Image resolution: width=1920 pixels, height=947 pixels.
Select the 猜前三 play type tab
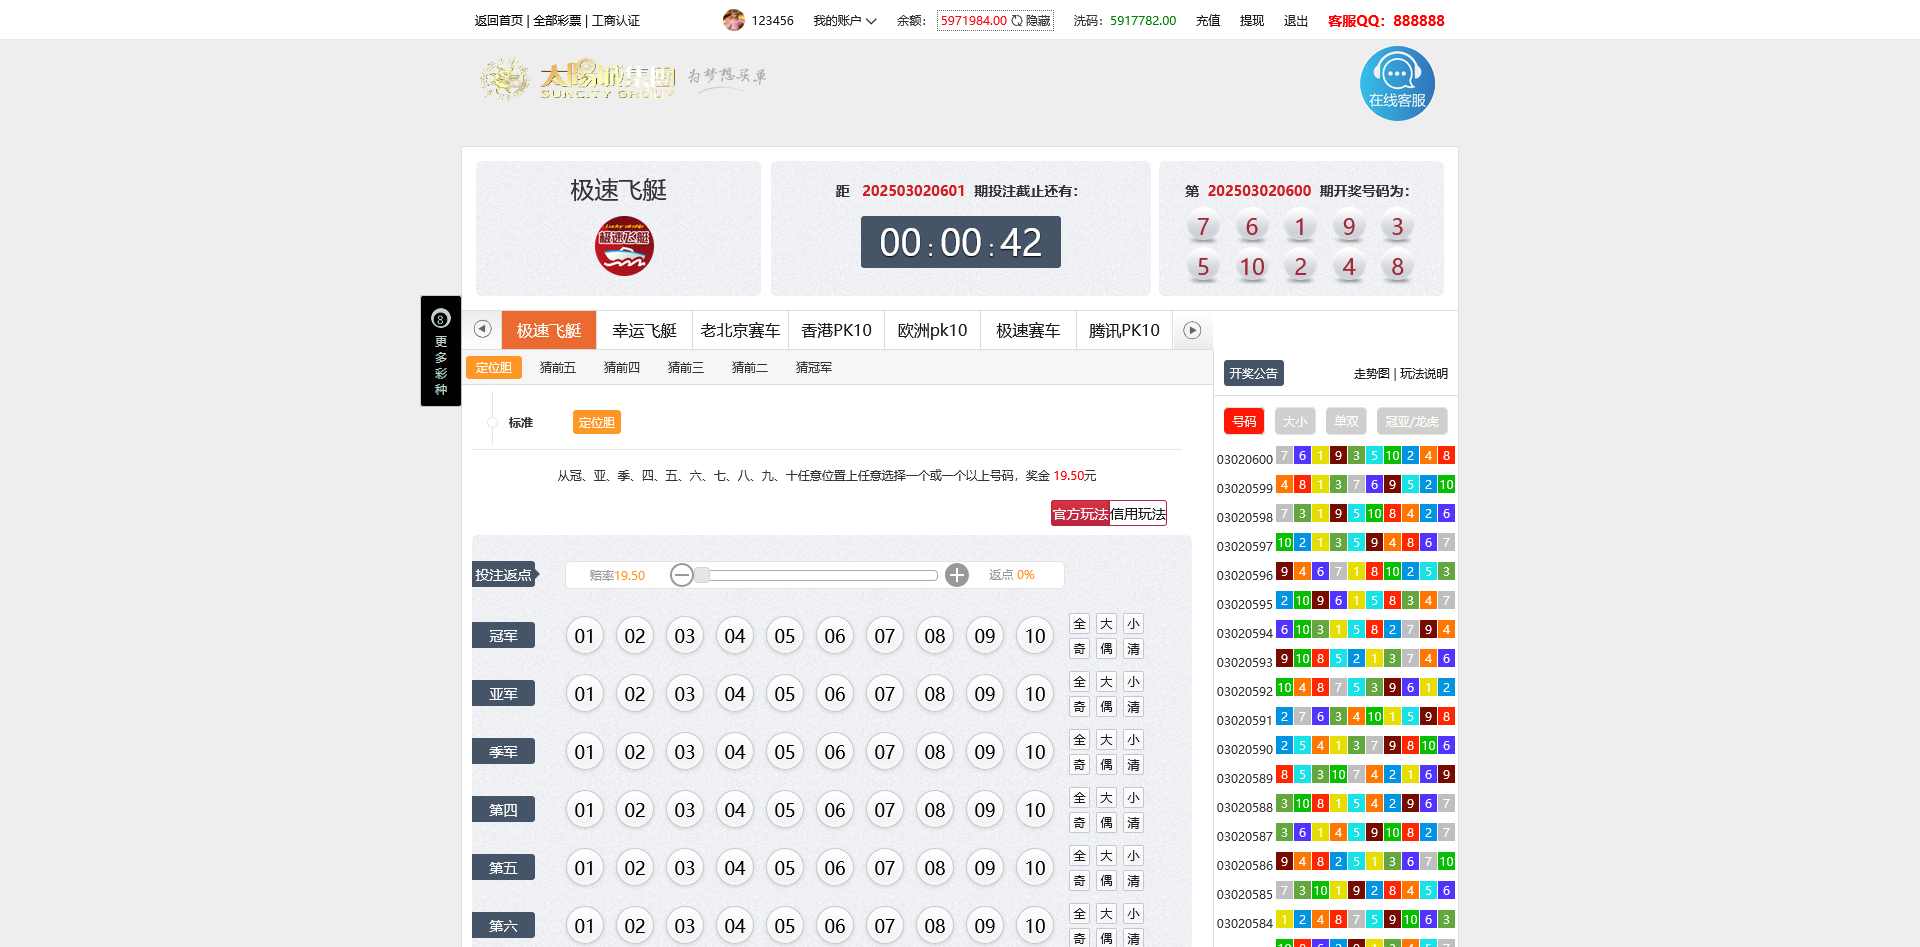pos(685,368)
